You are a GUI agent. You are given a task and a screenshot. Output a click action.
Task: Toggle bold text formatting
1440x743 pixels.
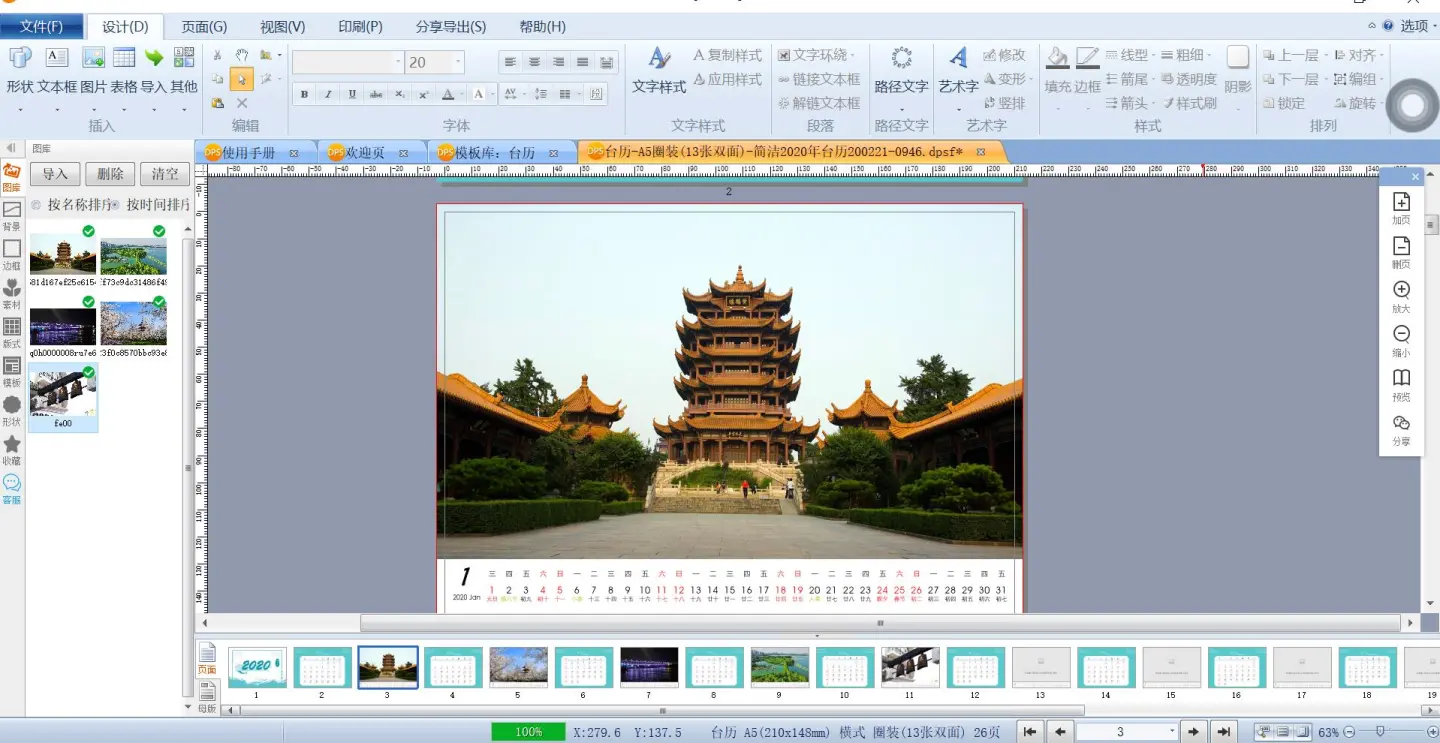304,94
